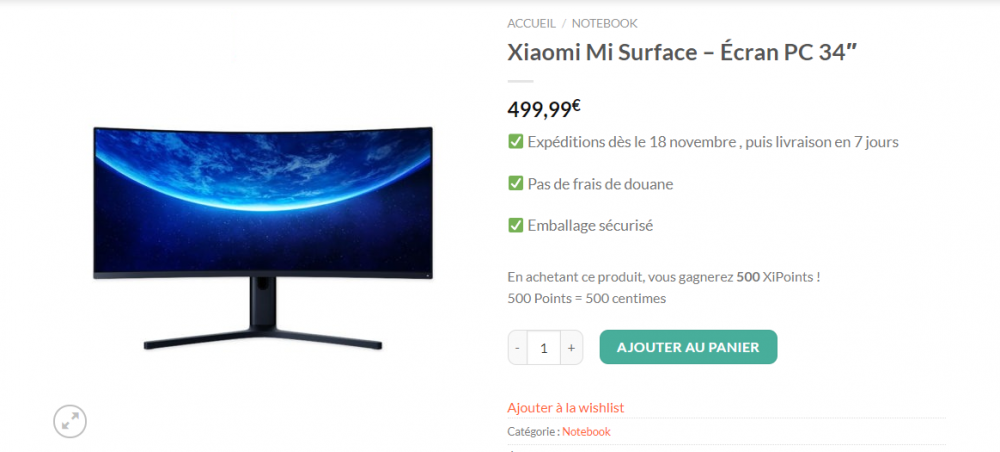Increase quantity with the plus button
Screen dimensions: 1000x452
pos(571,347)
